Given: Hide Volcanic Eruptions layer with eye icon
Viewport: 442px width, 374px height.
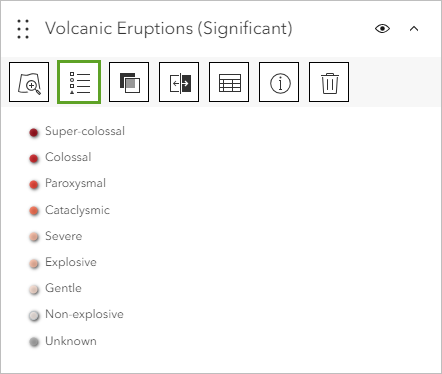Looking at the screenshot, I should pos(382,29).
